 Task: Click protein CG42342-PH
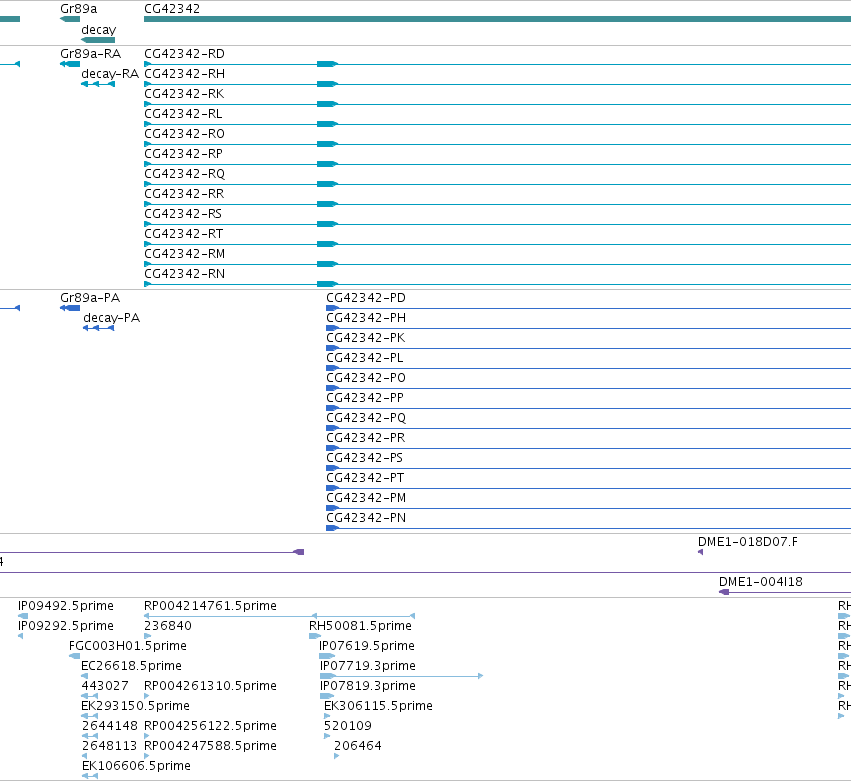click(366, 318)
